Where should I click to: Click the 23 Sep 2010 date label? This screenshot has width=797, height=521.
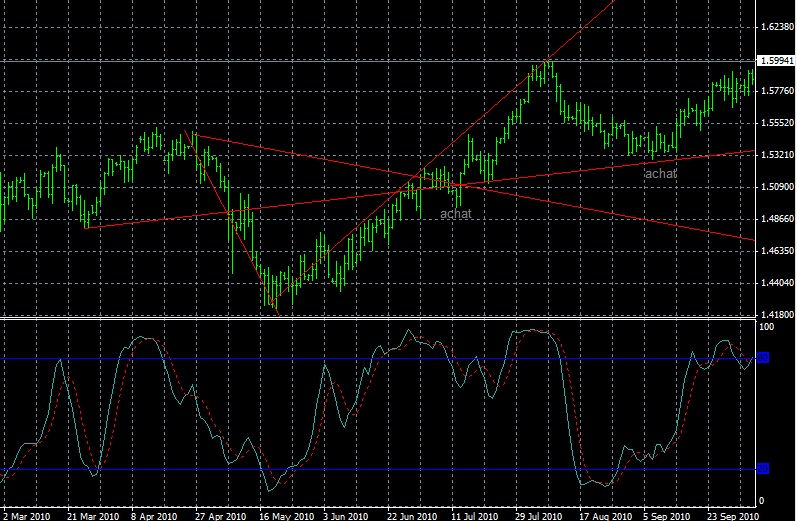733,516
